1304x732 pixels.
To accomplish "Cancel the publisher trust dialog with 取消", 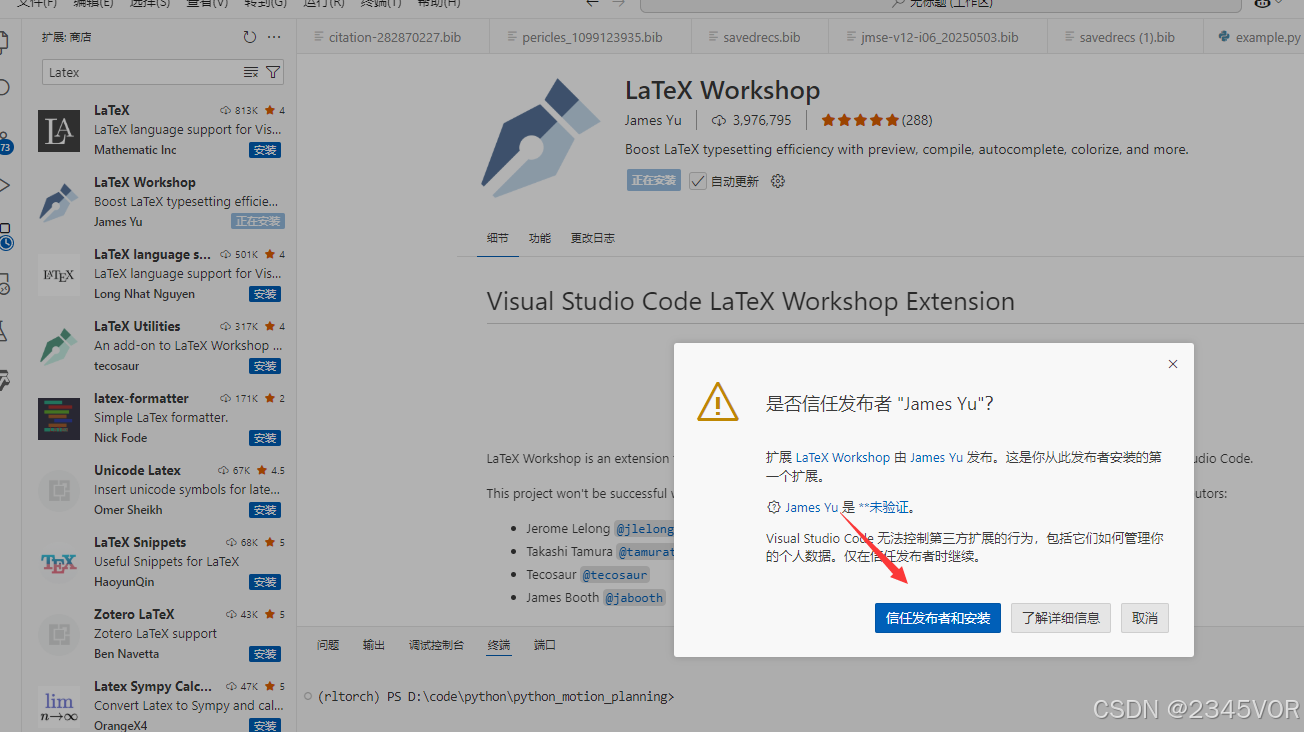I will (1145, 618).
